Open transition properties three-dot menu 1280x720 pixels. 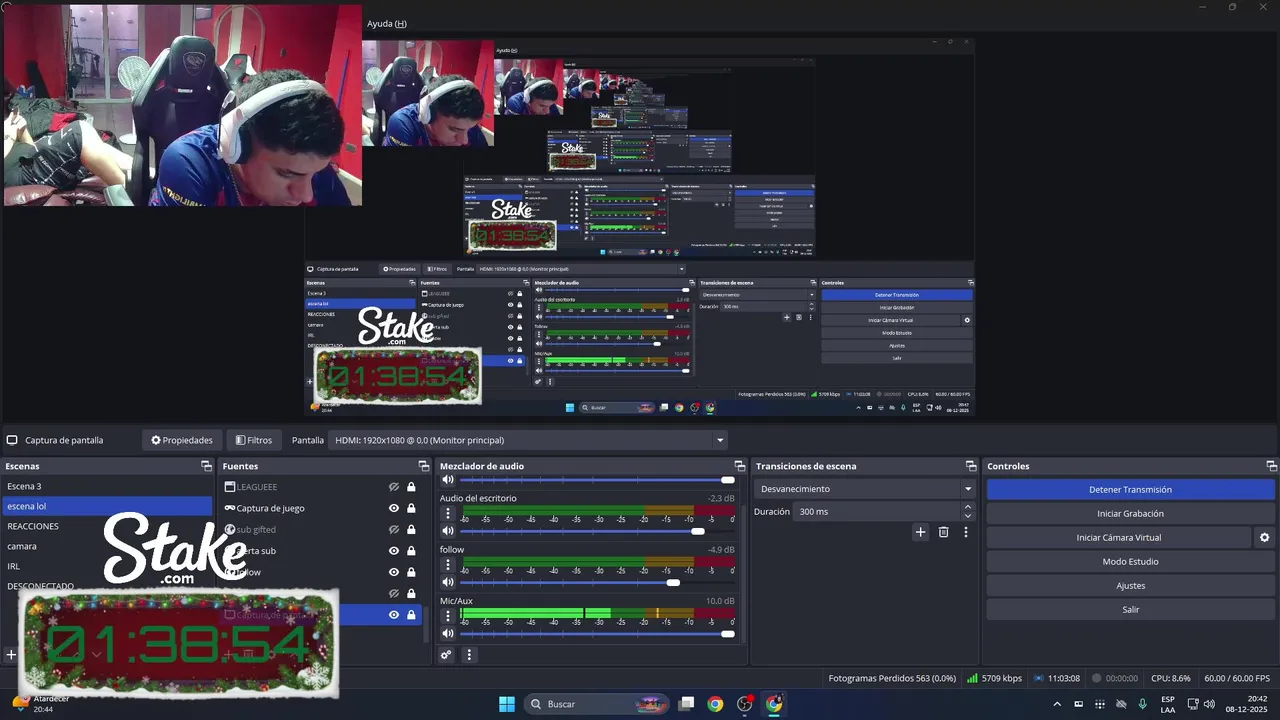pos(966,532)
